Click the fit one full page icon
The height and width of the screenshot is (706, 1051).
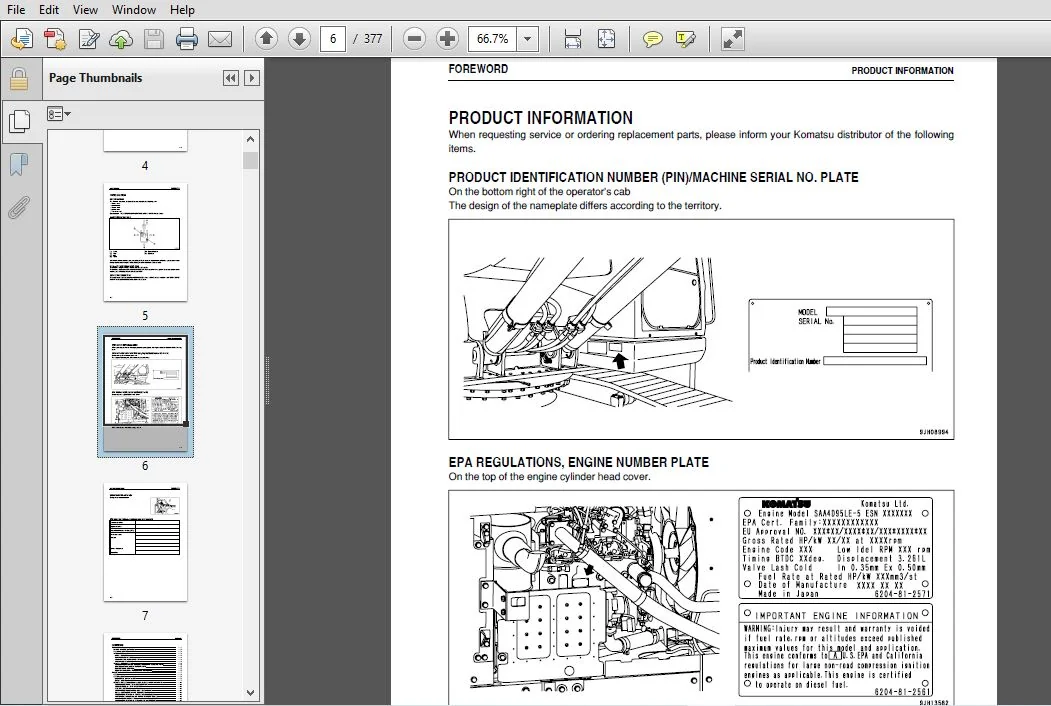[x=606, y=39]
